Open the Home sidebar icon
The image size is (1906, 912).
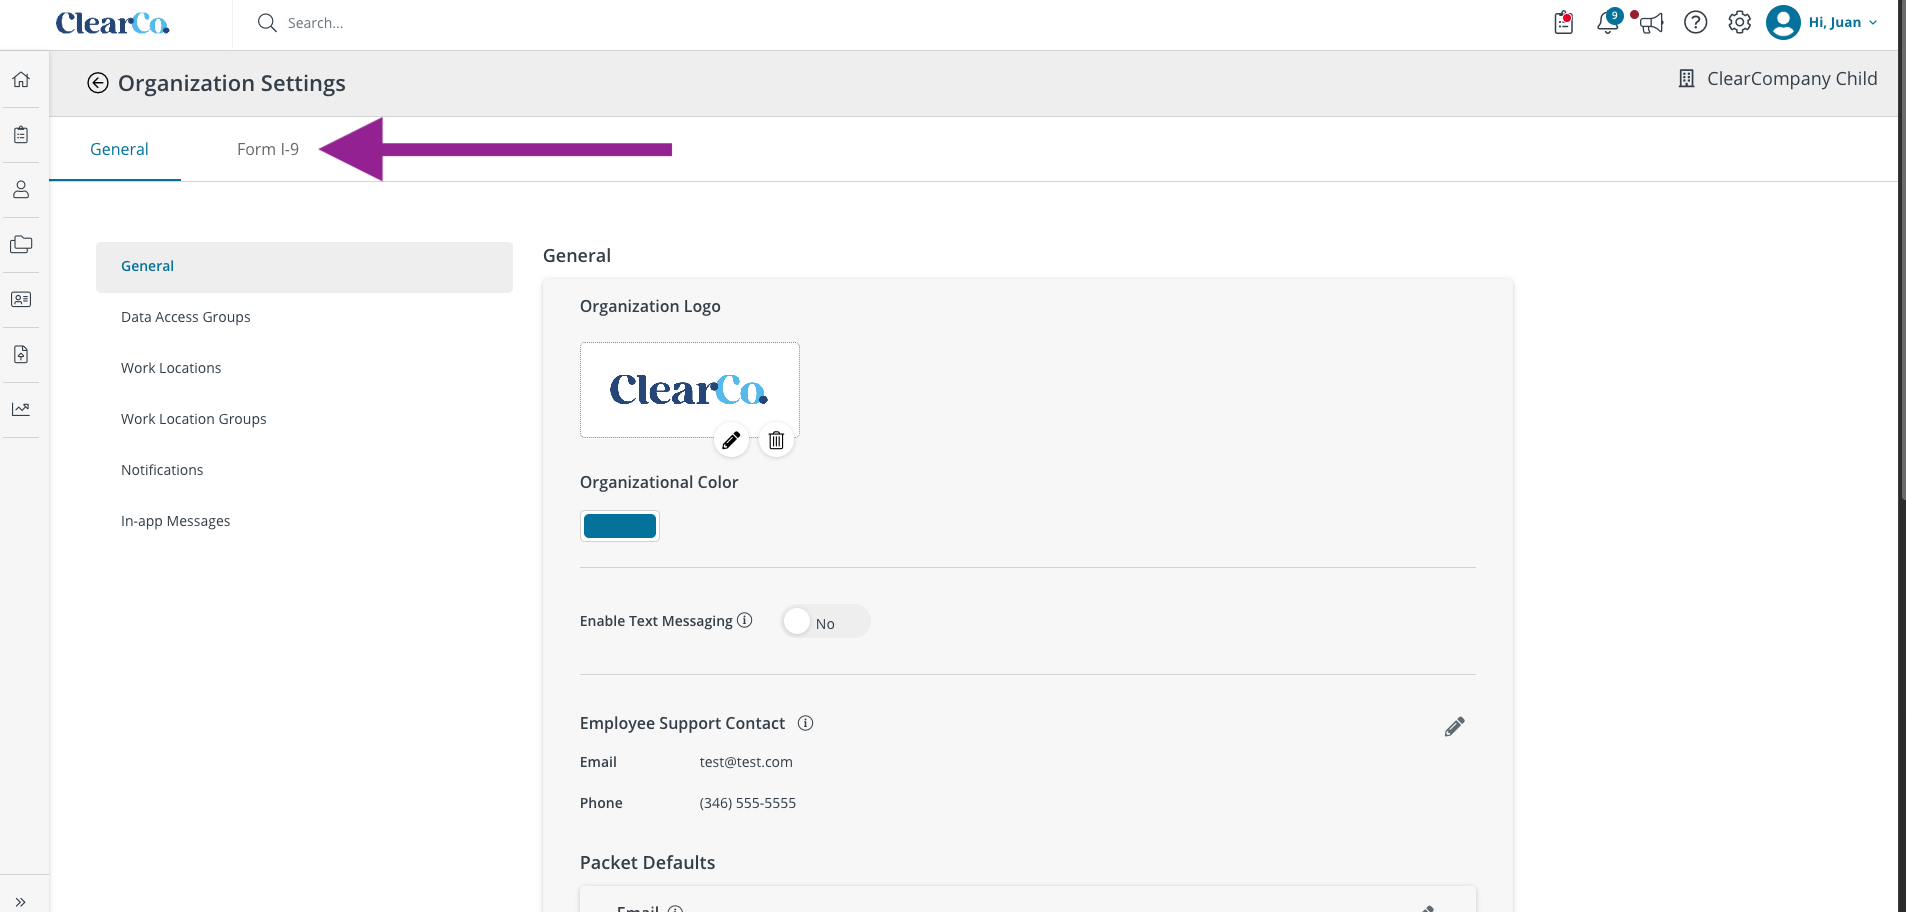[x=21, y=80]
